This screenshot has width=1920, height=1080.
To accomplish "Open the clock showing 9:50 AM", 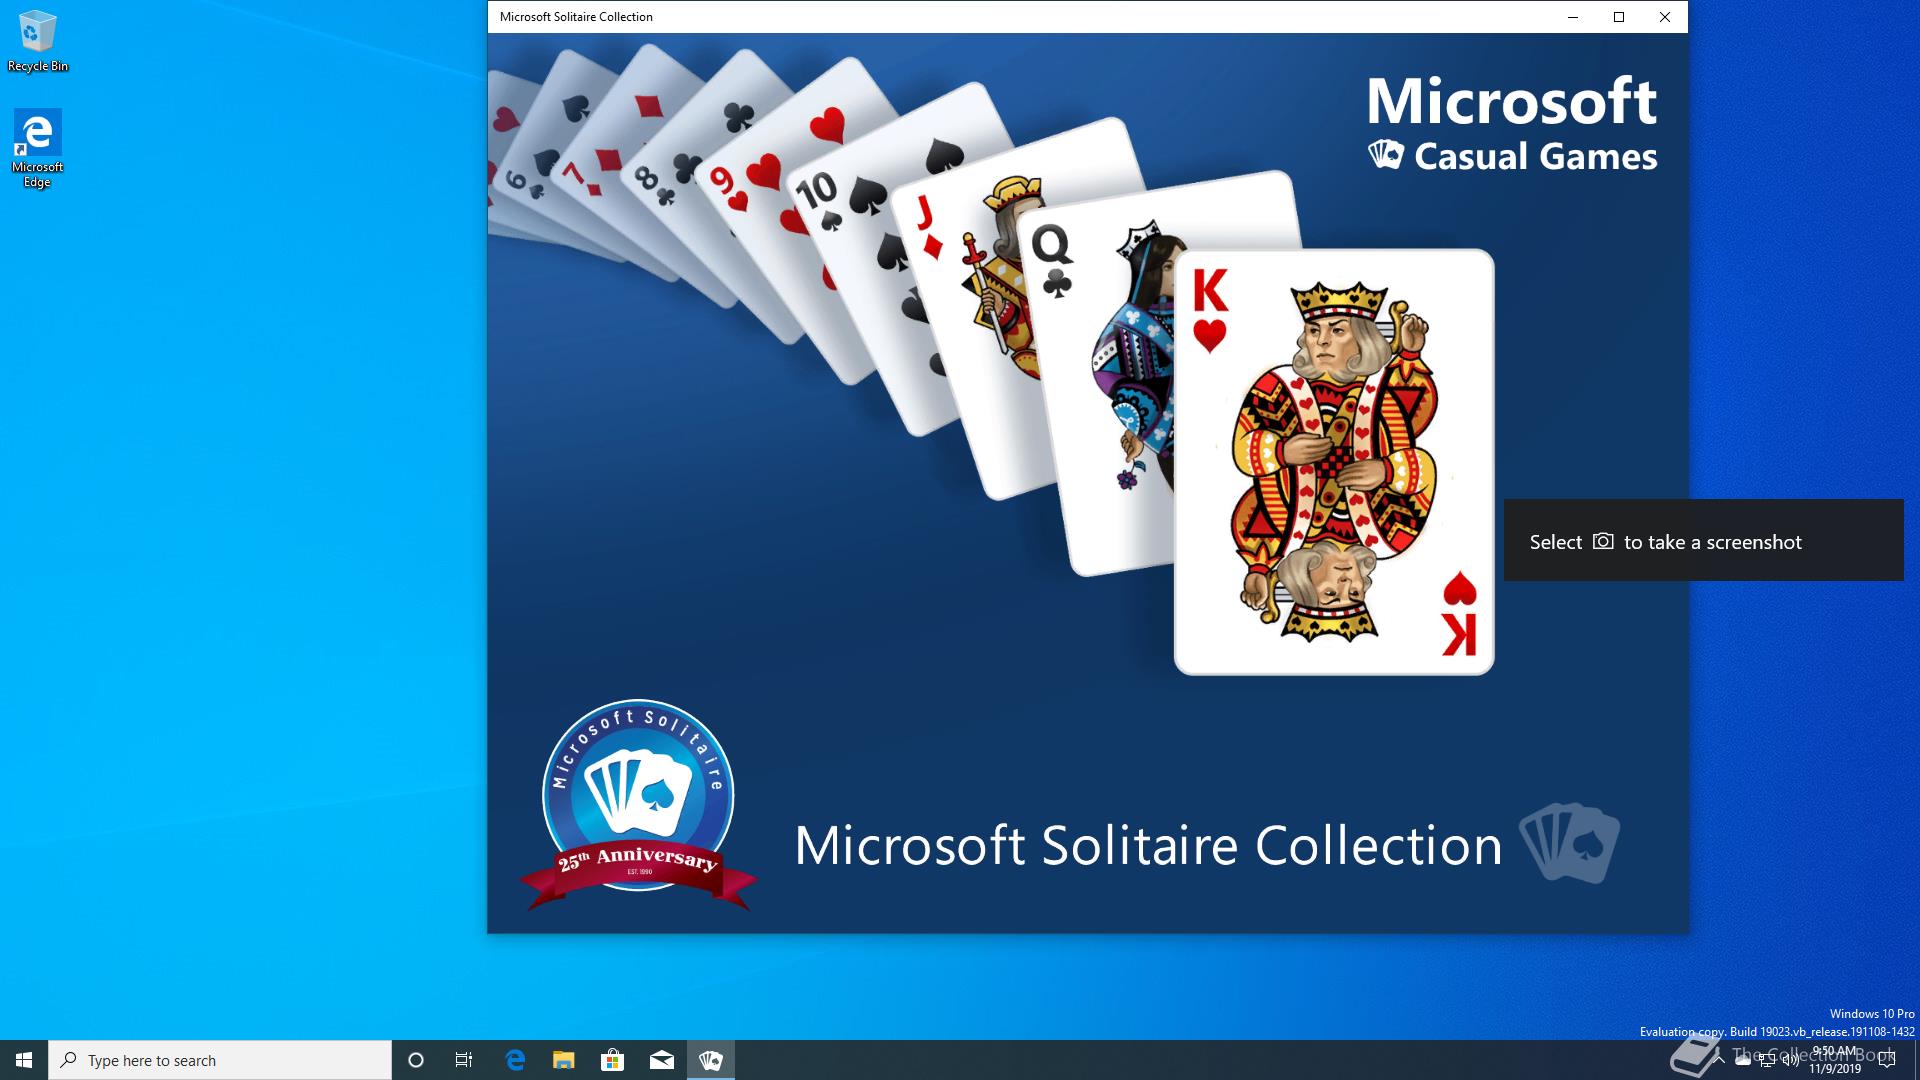I will (1835, 1060).
